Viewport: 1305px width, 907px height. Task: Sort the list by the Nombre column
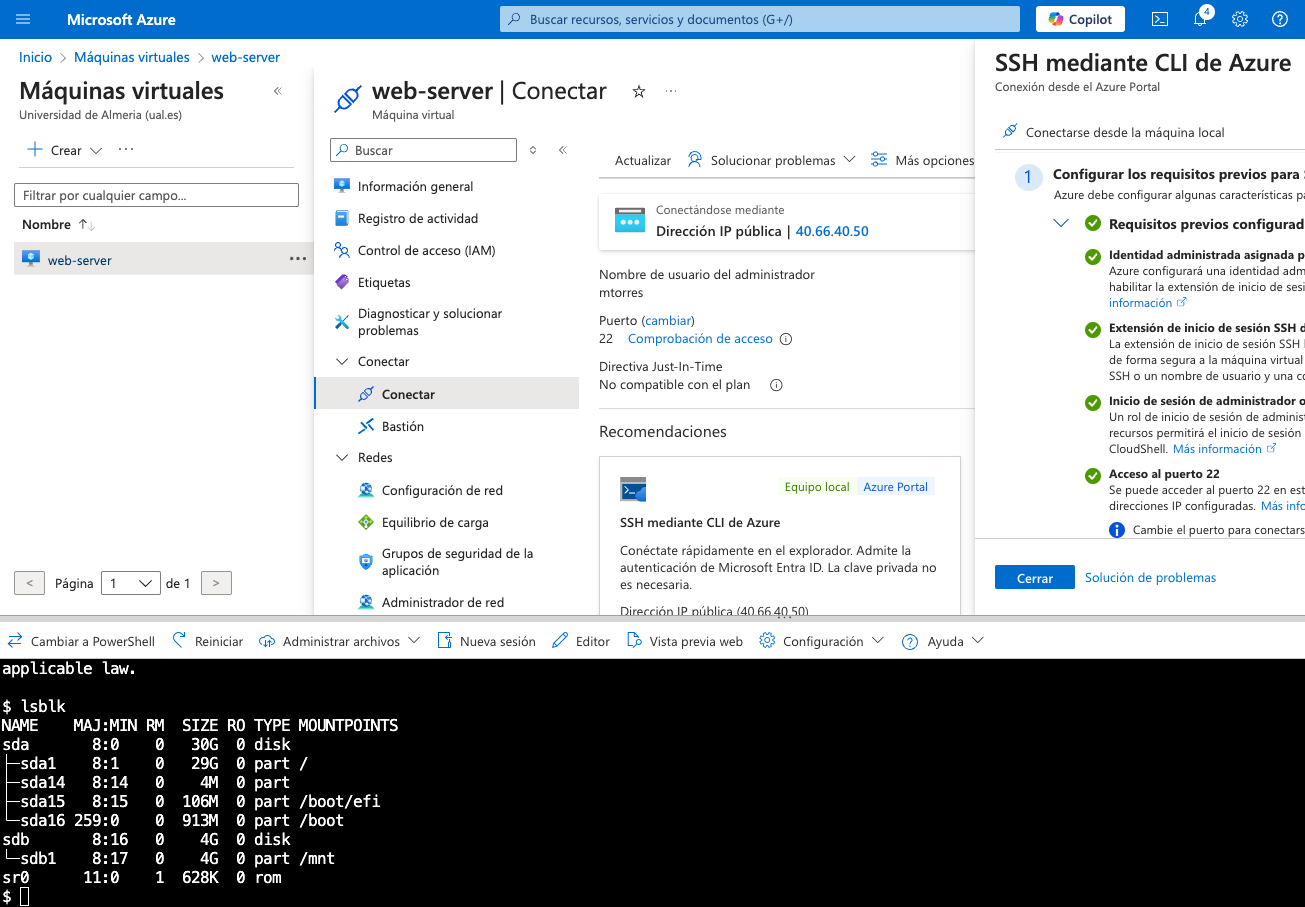click(x=58, y=224)
